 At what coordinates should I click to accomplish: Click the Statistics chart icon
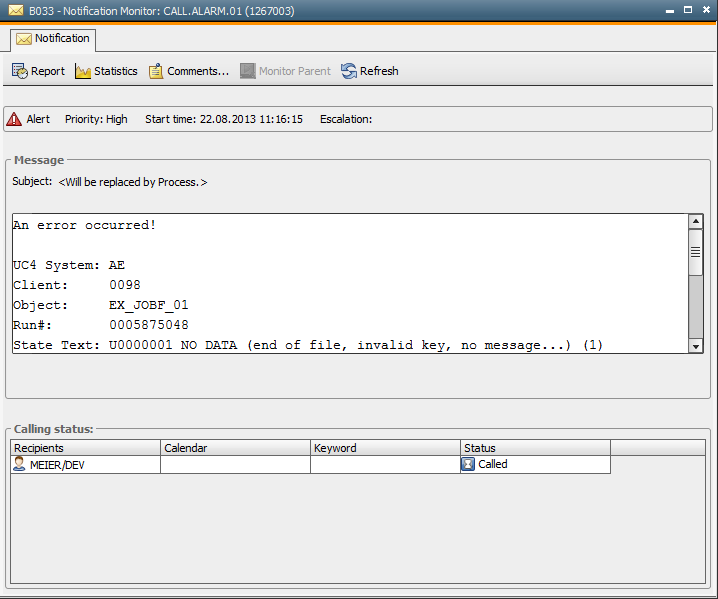(x=83, y=71)
